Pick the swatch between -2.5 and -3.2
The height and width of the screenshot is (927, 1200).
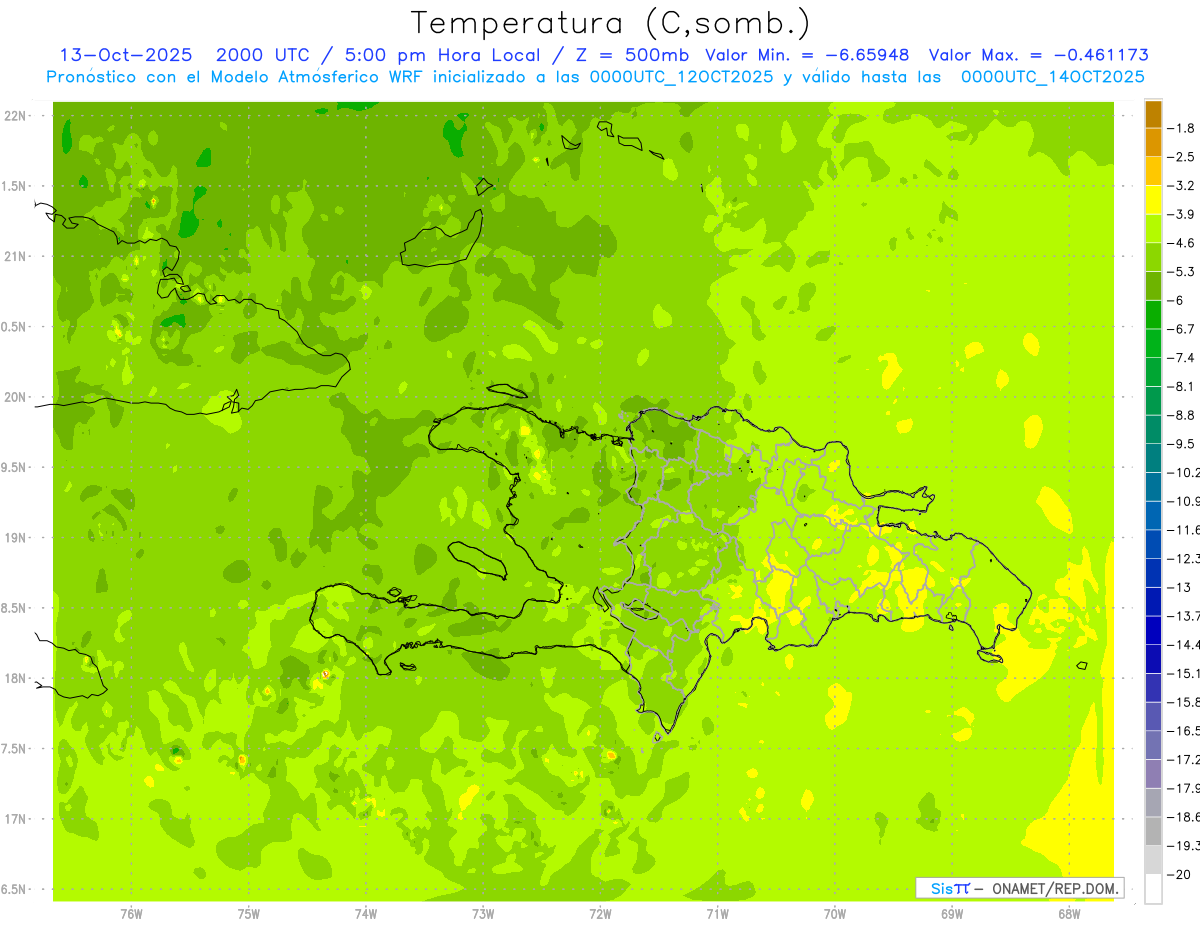point(1153,172)
